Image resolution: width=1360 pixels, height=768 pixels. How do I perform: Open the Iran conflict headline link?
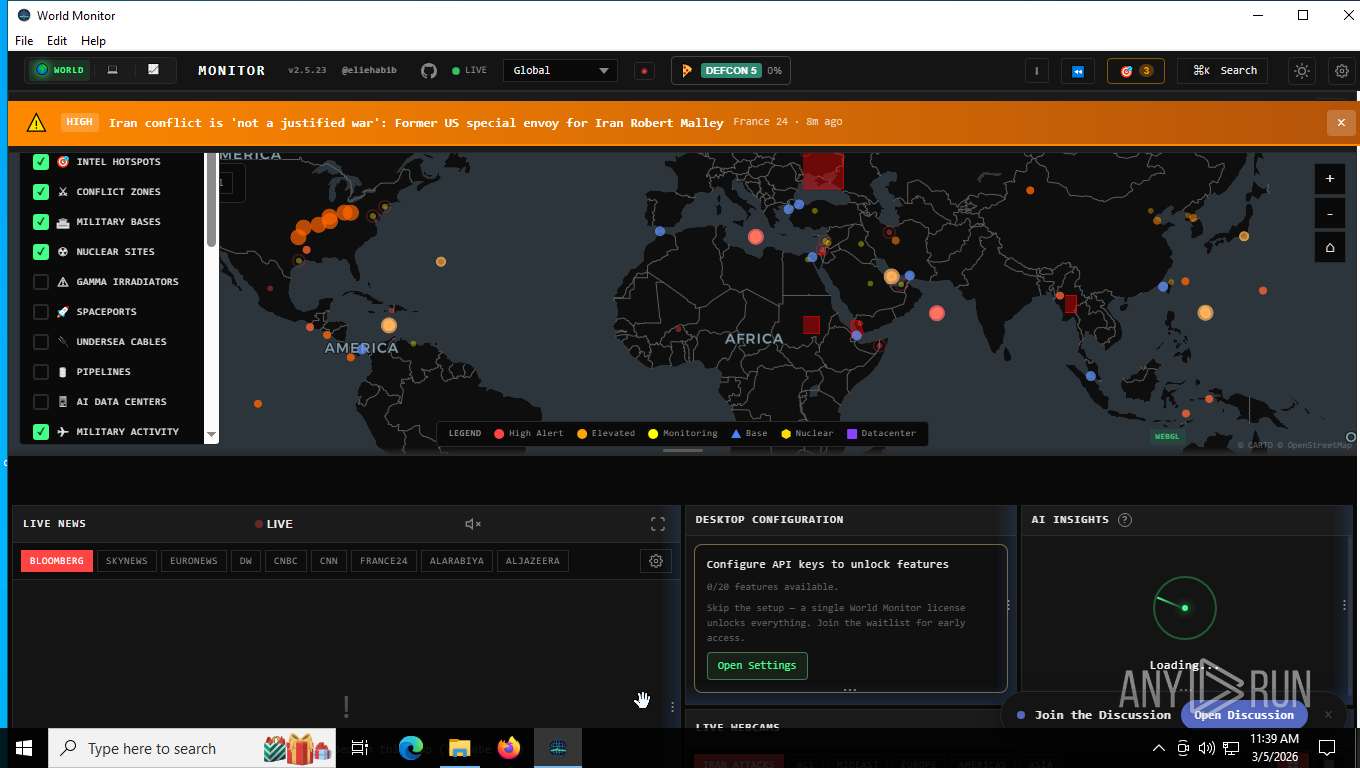(x=416, y=122)
